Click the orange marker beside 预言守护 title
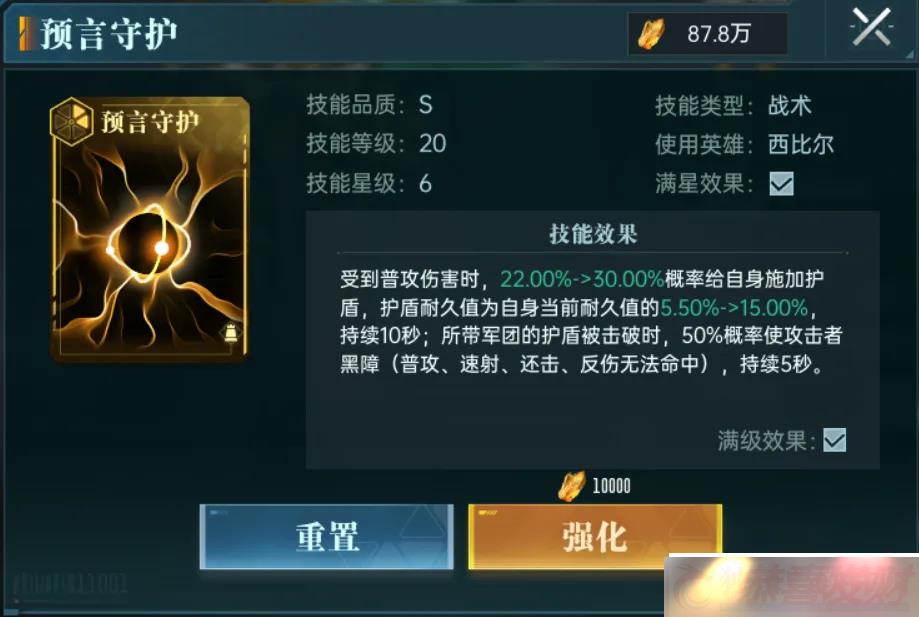 pyautogui.click(x=26, y=34)
